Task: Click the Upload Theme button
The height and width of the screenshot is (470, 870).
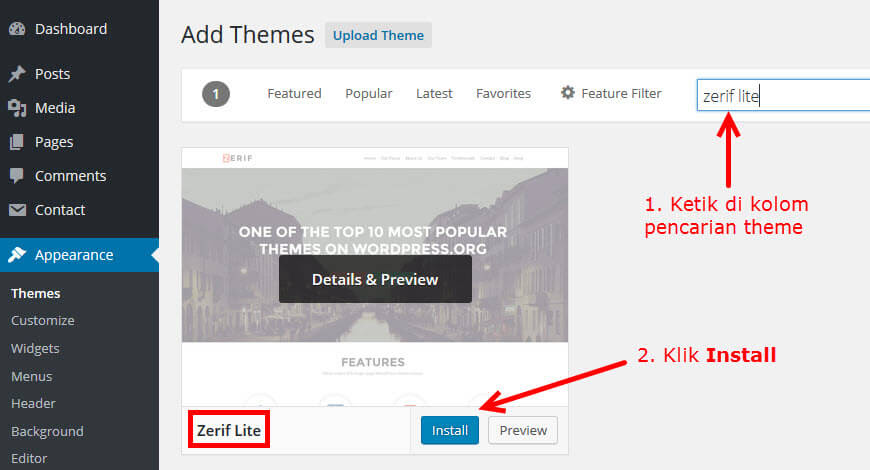Action: [378, 35]
